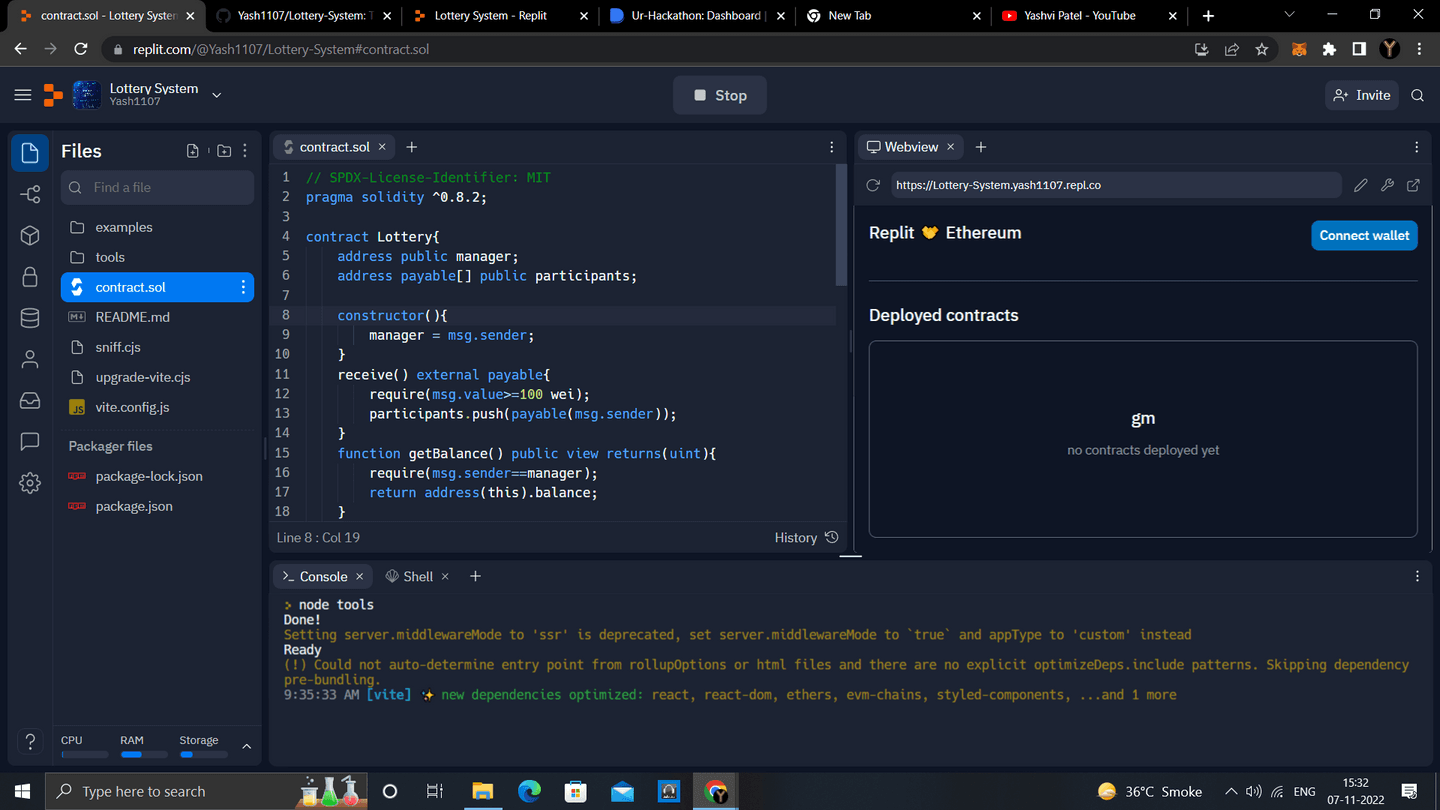Expand the examples folder
This screenshot has width=1440, height=810.
pyautogui.click(x=157, y=227)
